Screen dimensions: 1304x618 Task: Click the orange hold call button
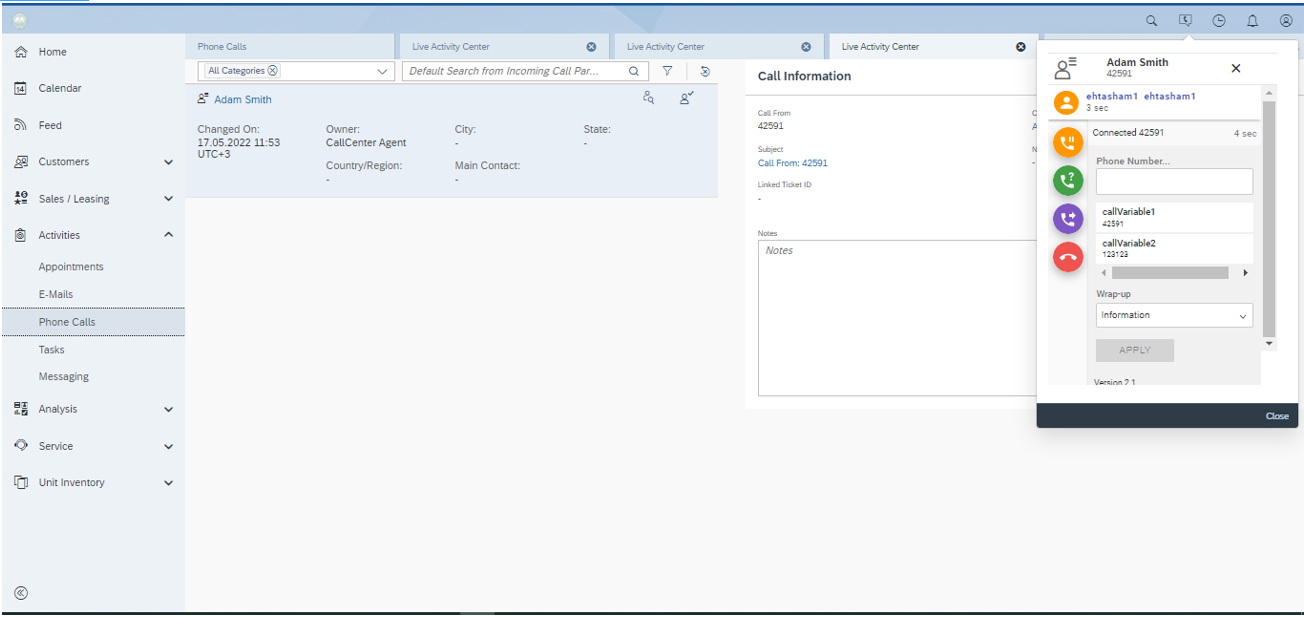(1068, 142)
